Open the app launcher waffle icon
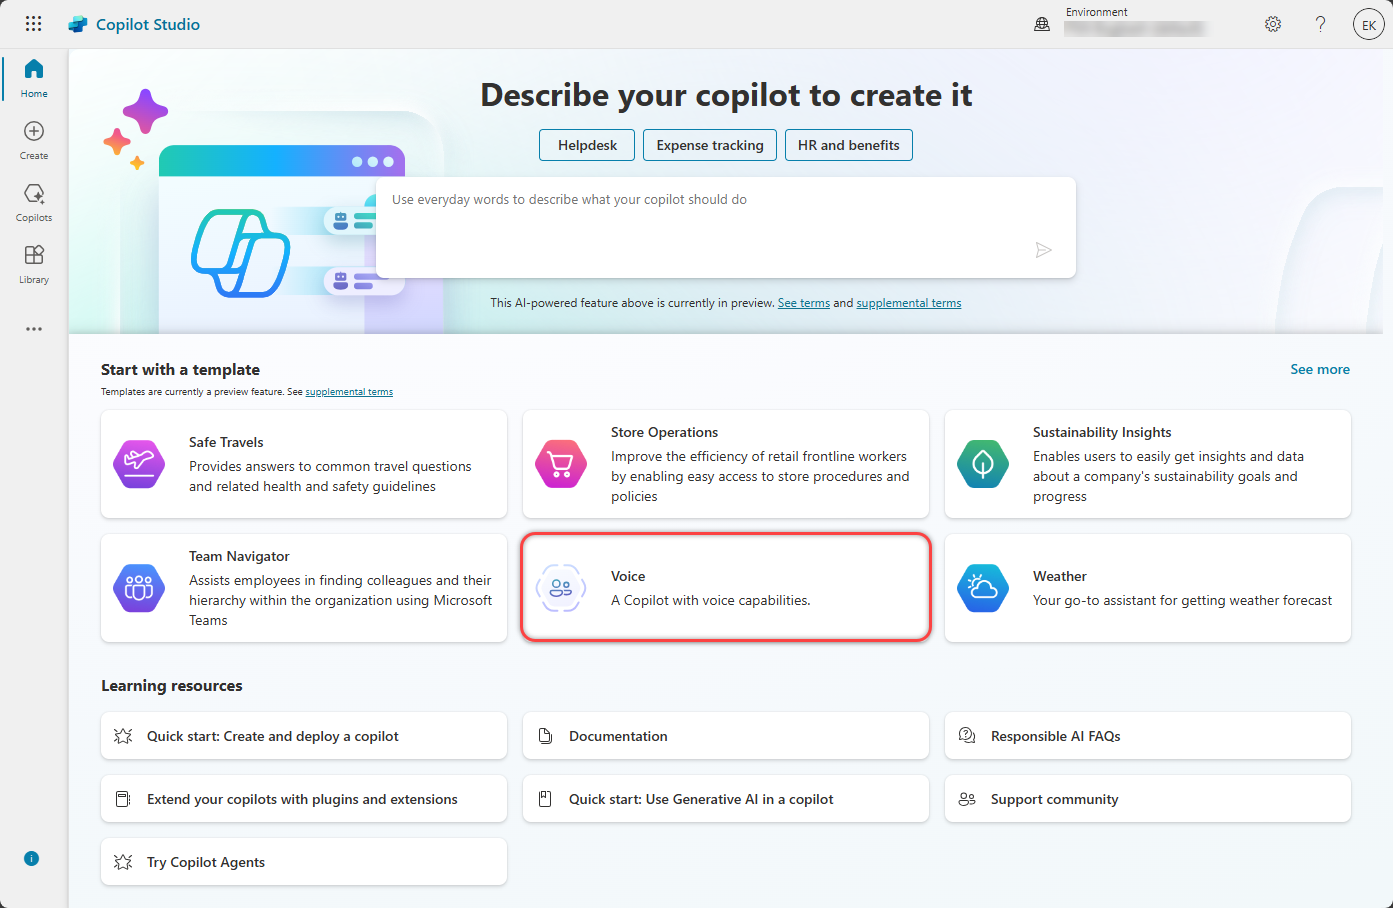This screenshot has width=1393, height=908. [33, 24]
